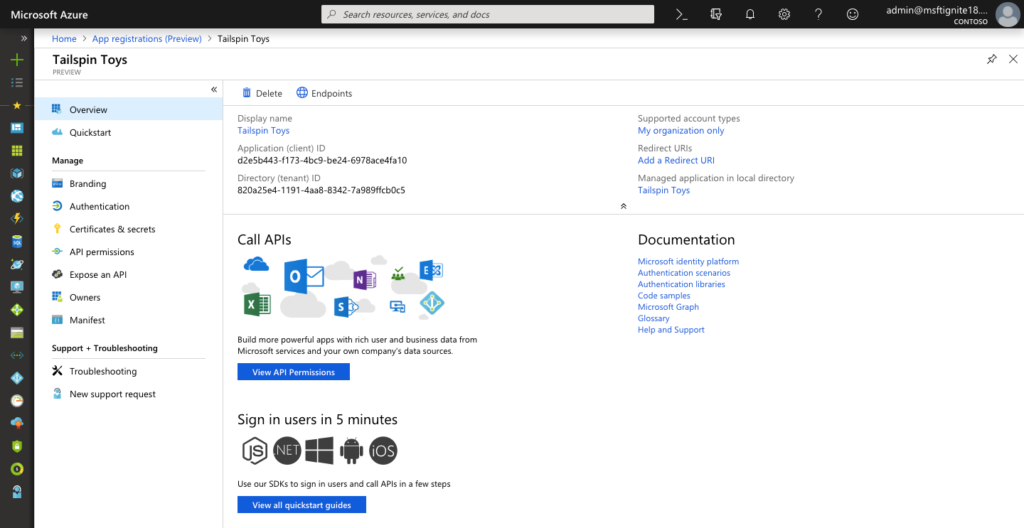Click the notifications bell icon
This screenshot has width=1024, height=528.
[x=750, y=14]
